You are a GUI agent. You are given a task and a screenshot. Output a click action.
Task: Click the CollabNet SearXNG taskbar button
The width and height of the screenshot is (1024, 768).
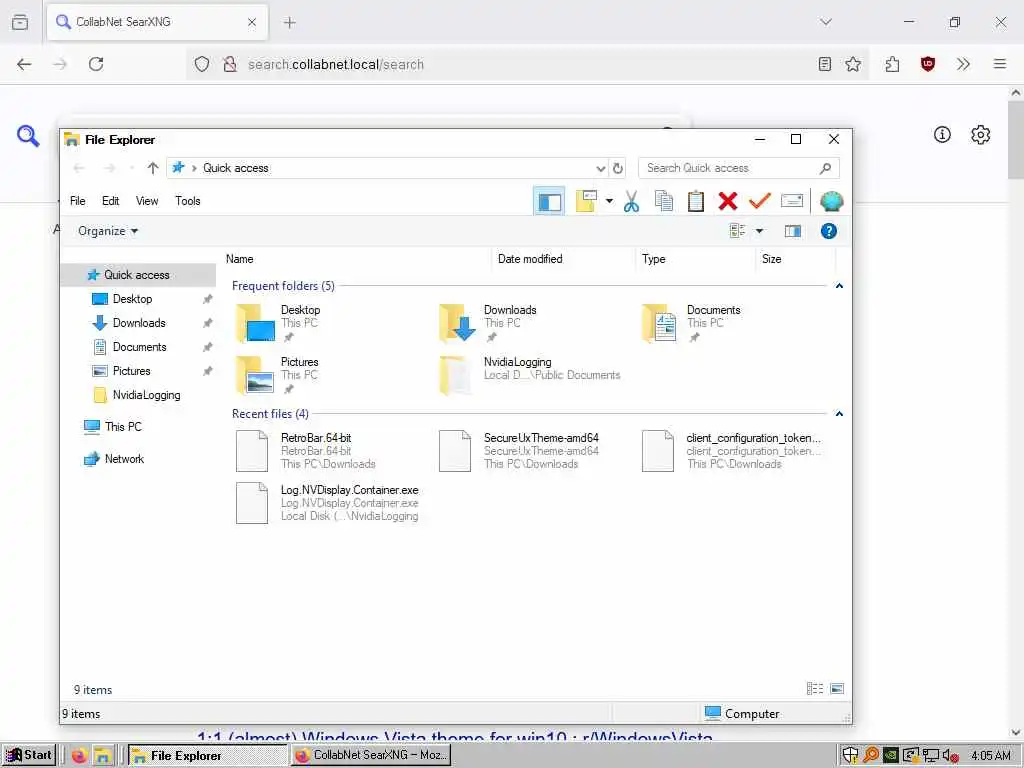pyautogui.click(x=370, y=756)
